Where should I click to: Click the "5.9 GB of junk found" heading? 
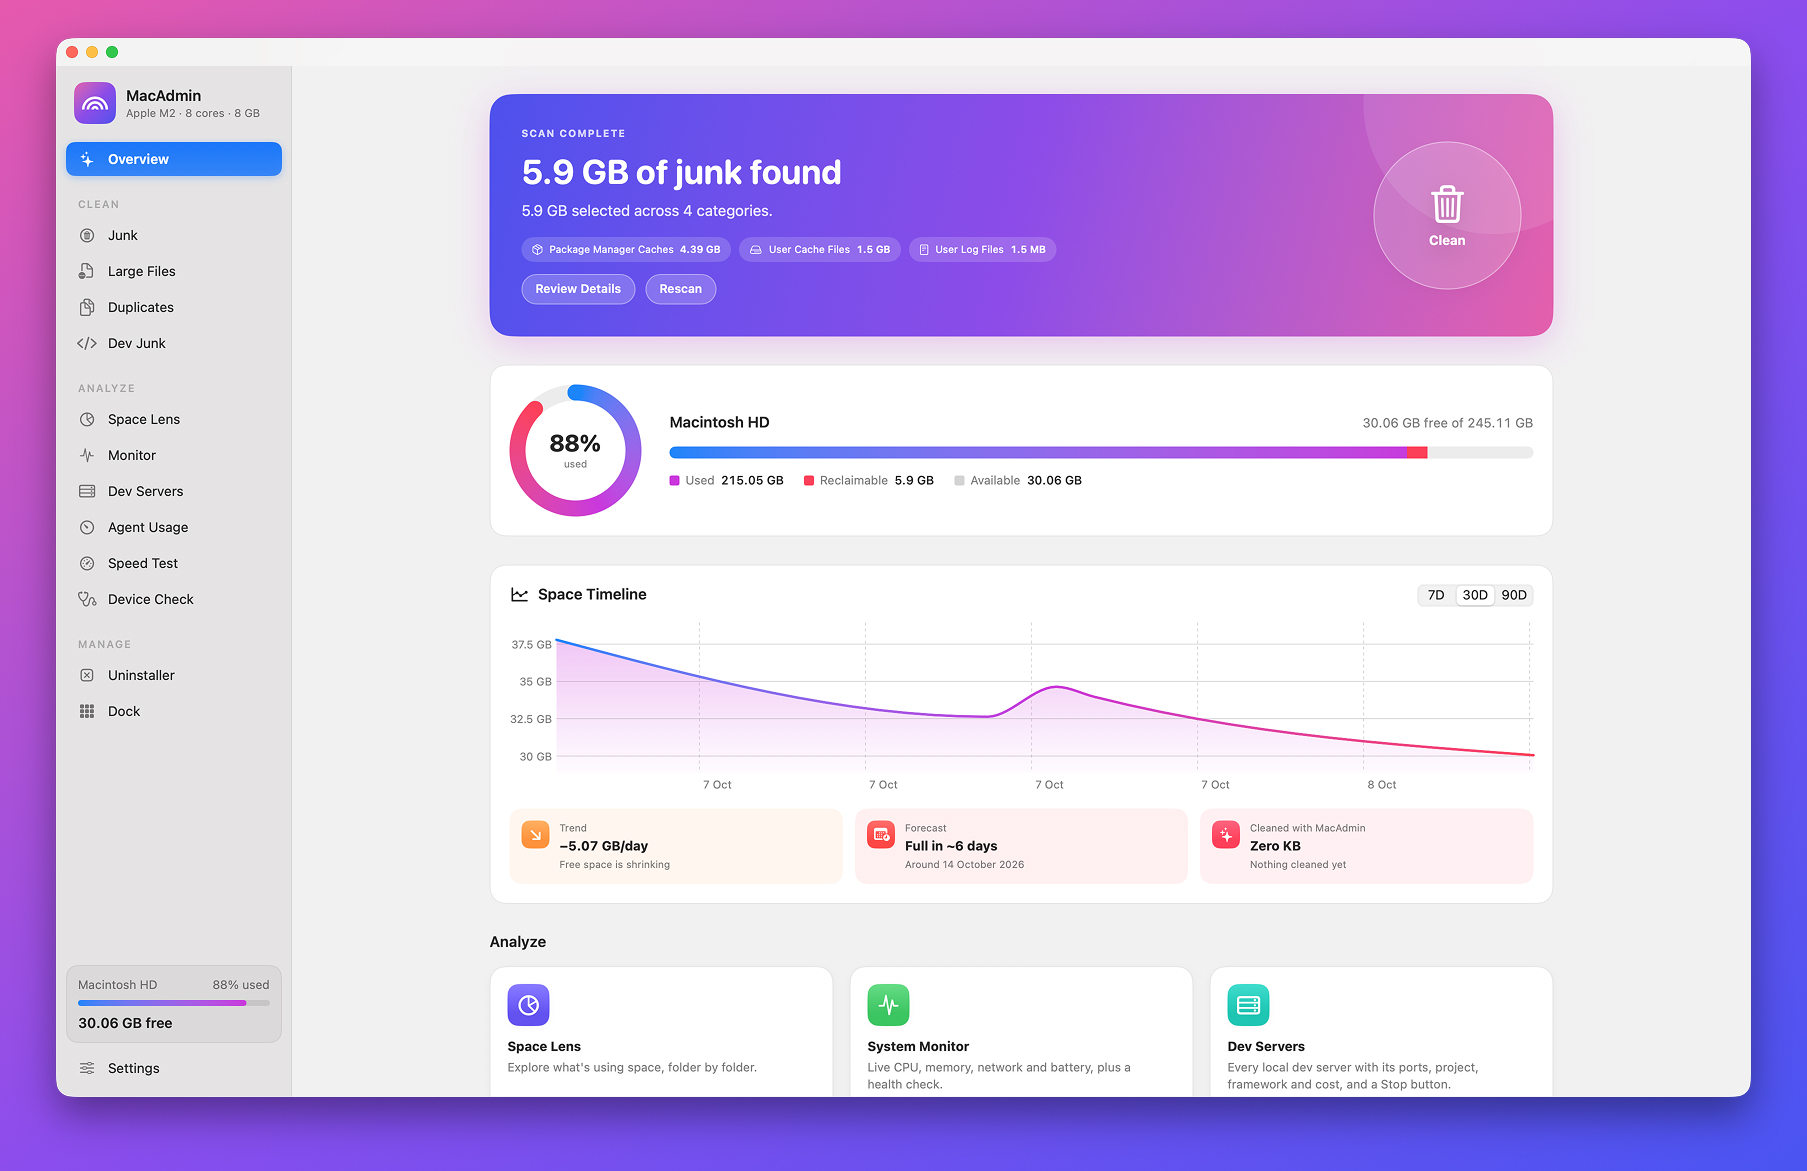[x=681, y=172]
